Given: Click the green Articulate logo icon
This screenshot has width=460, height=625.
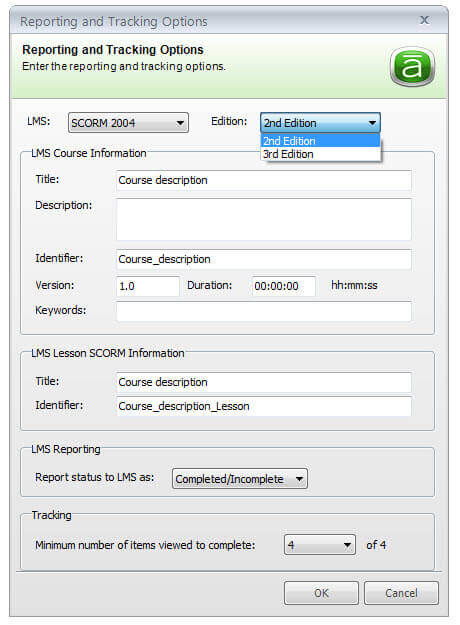Looking at the screenshot, I should [x=412, y=67].
